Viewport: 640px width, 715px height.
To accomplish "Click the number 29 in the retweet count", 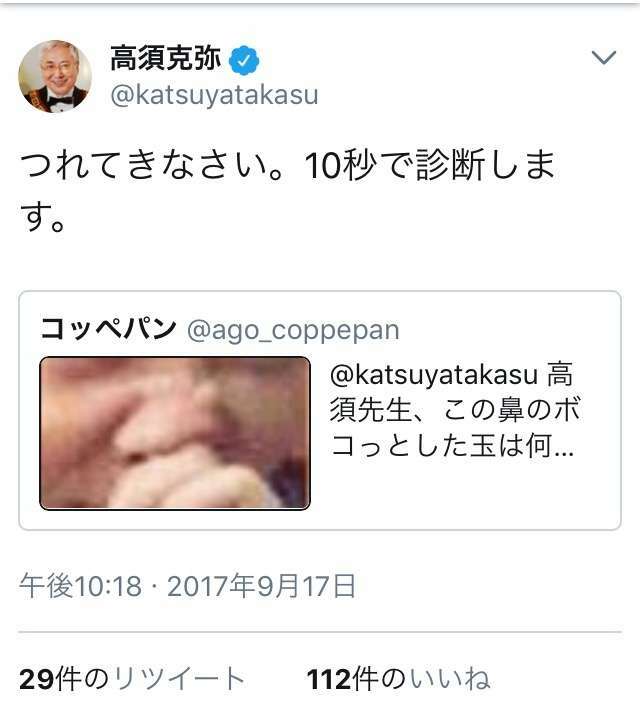I will pyautogui.click(x=38, y=679).
